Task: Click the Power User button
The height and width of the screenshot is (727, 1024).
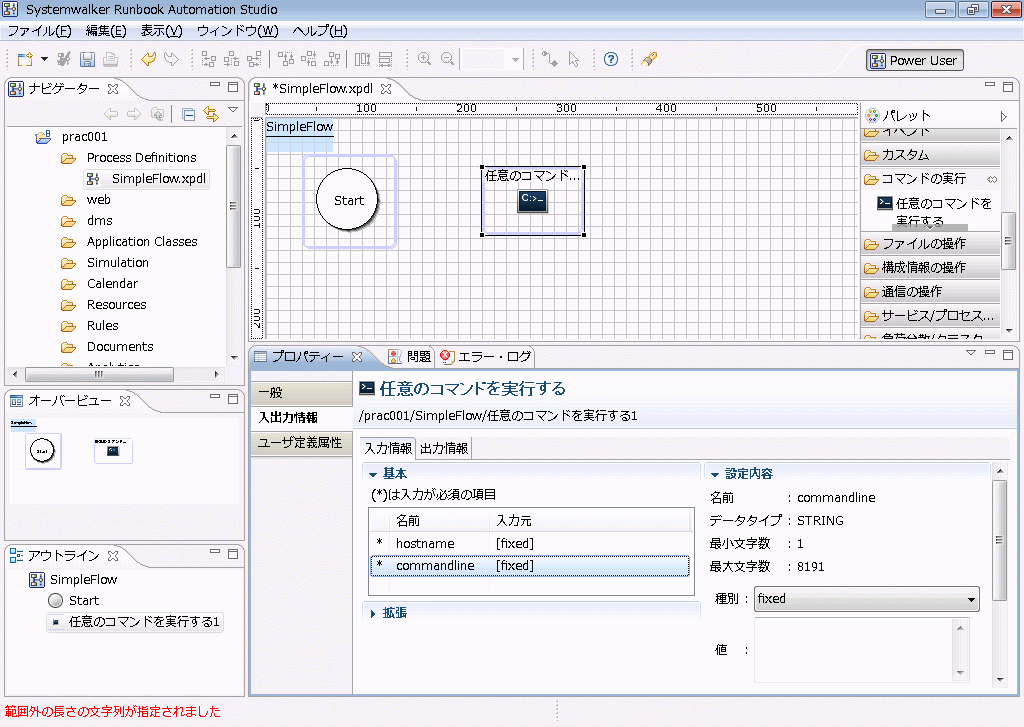Action: tap(914, 60)
